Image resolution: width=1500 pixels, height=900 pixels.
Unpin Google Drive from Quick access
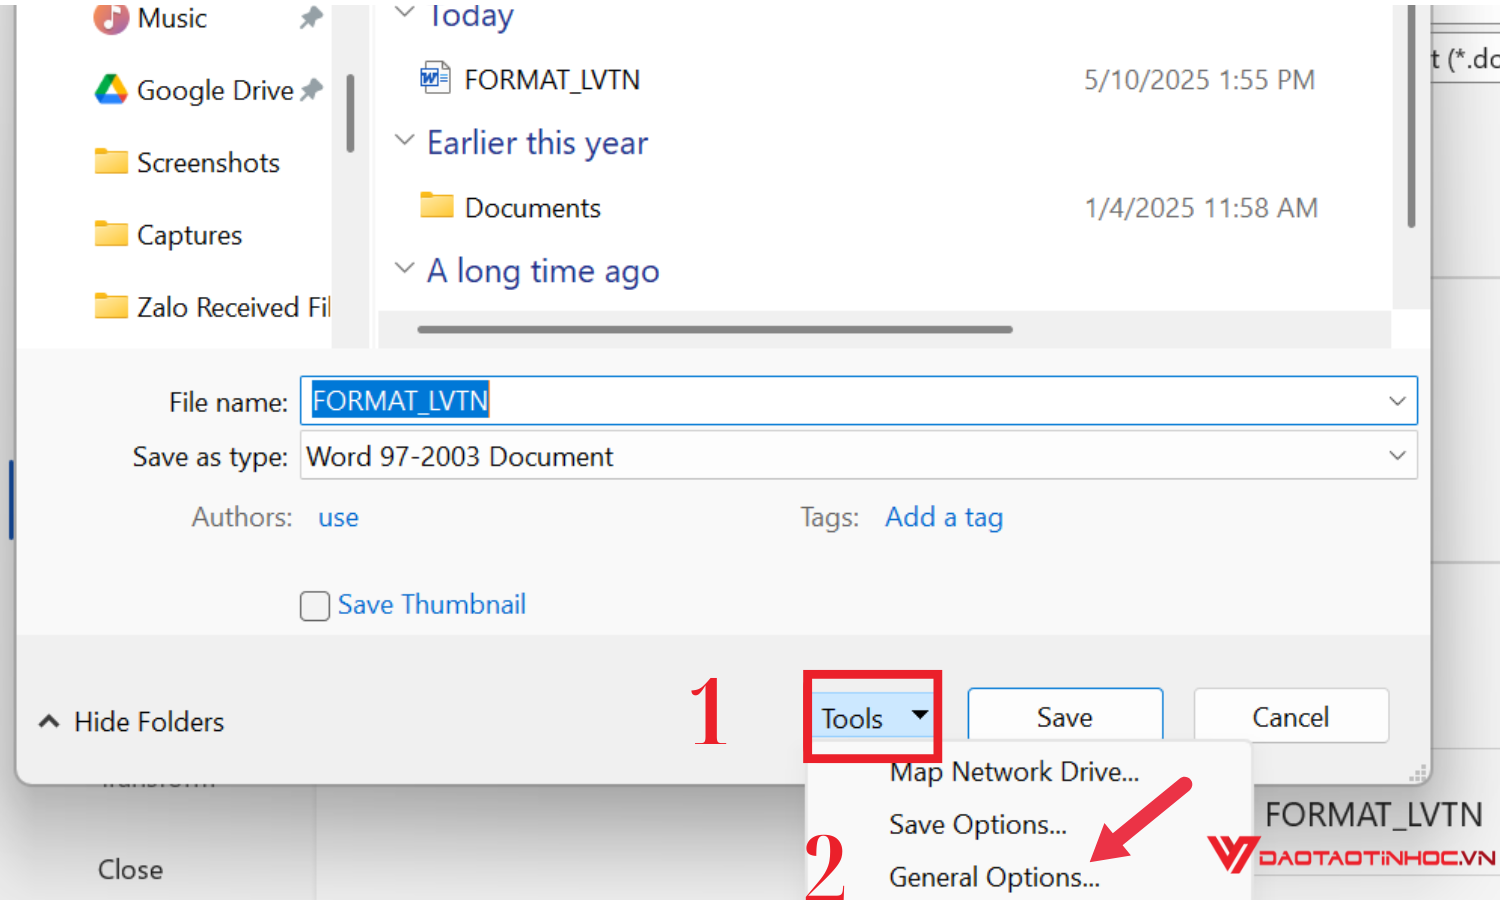pyautogui.click(x=311, y=88)
